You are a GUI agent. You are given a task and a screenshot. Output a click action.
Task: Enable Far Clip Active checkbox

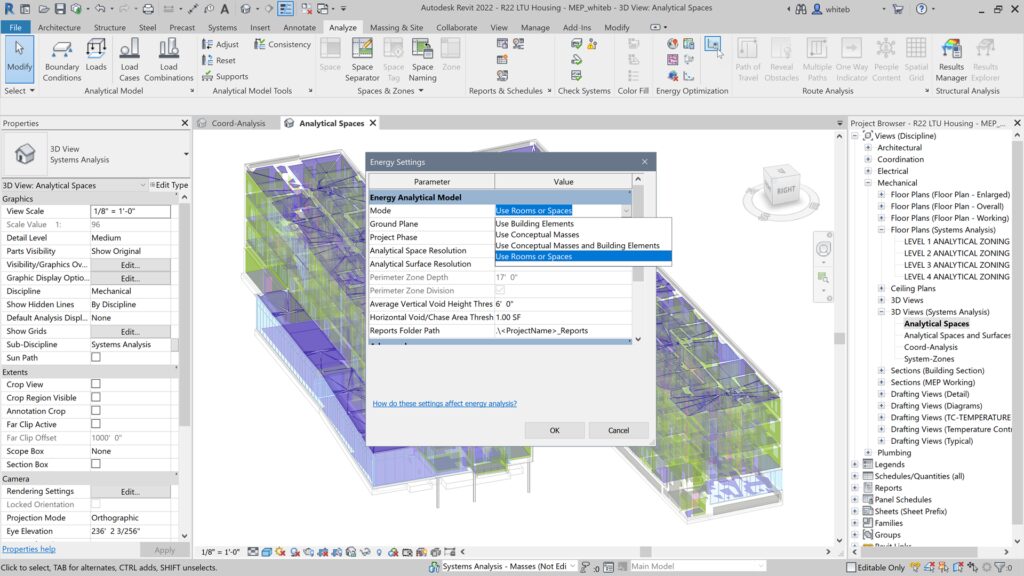coord(96,424)
